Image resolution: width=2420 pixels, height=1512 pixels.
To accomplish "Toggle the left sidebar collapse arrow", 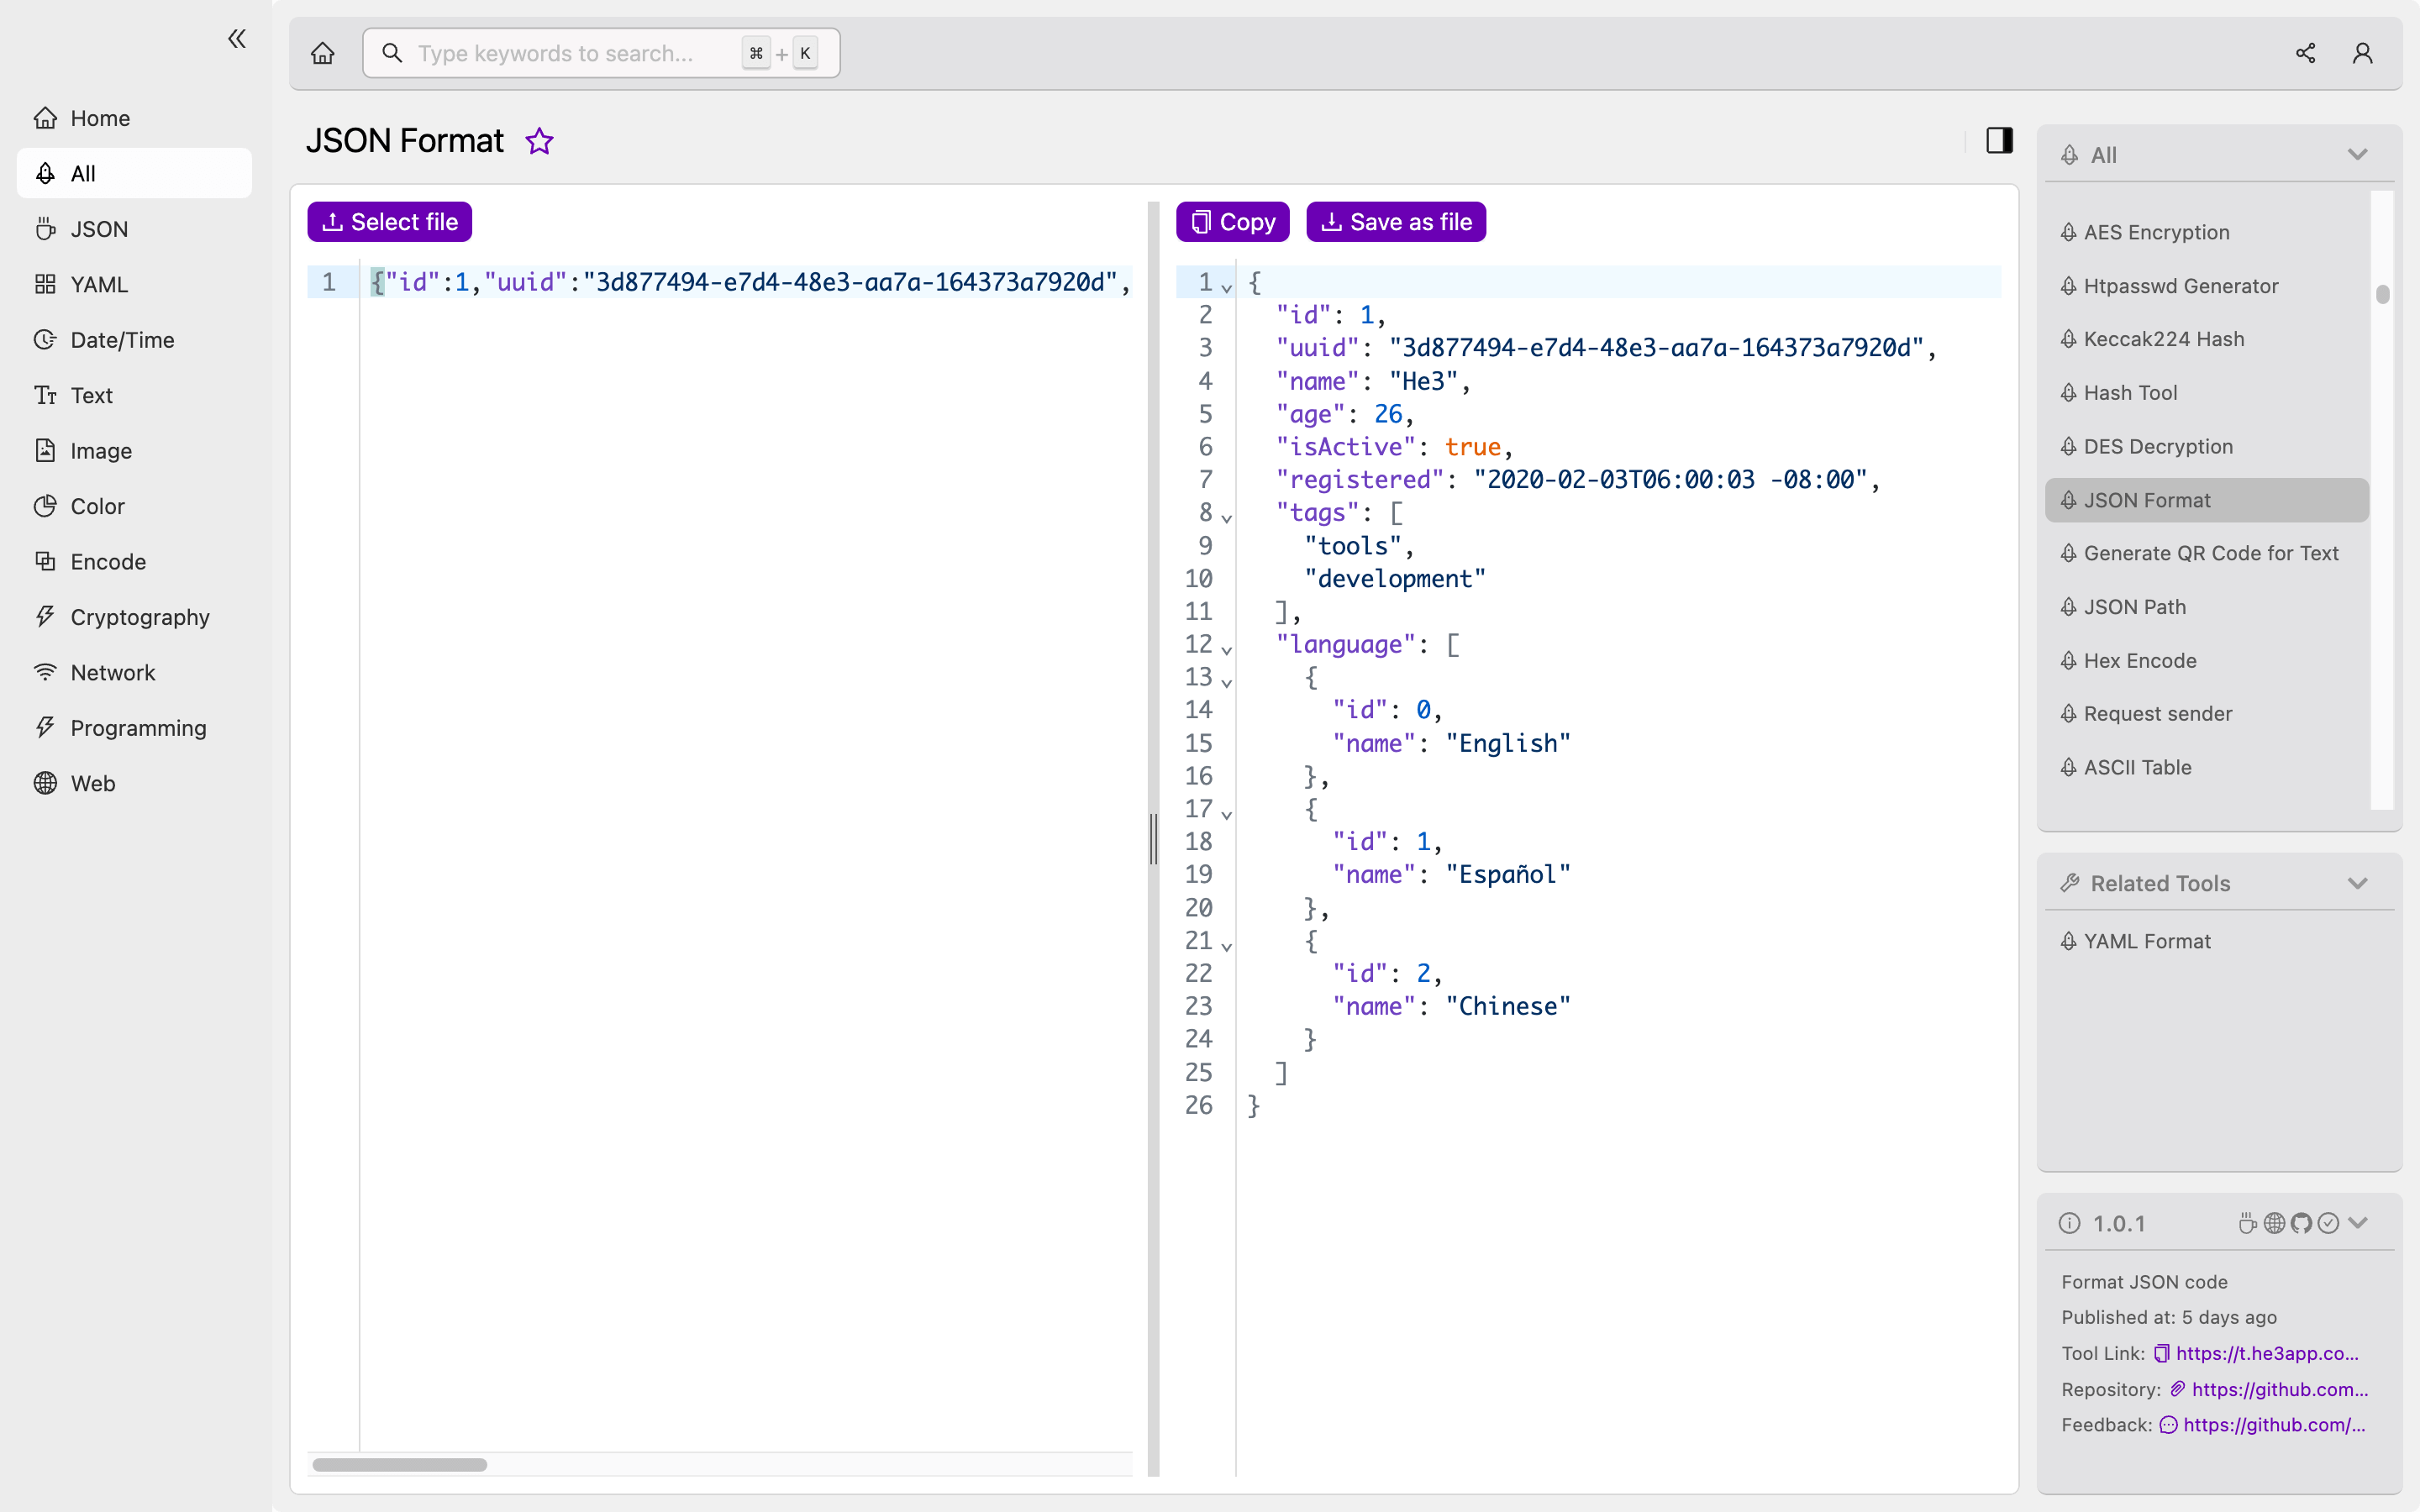I will pyautogui.click(x=237, y=39).
